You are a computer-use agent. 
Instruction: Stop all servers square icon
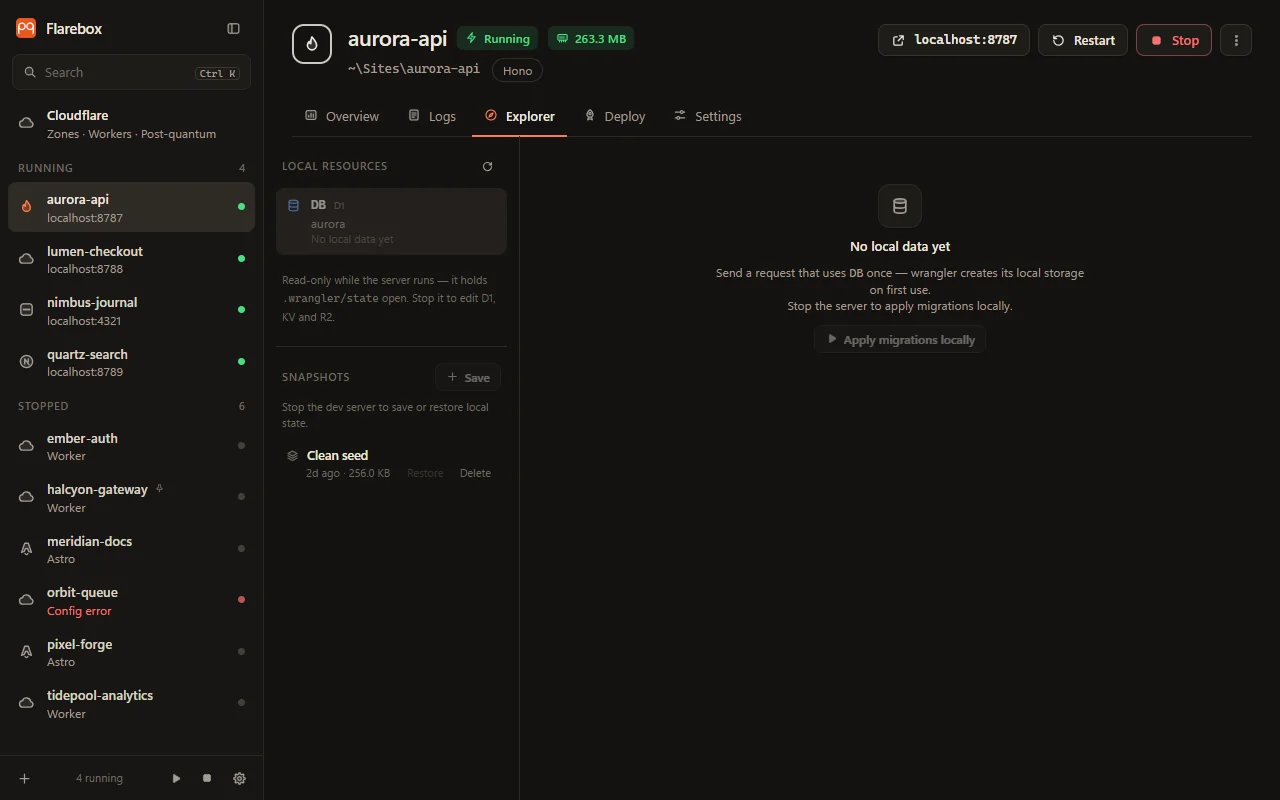click(207, 778)
